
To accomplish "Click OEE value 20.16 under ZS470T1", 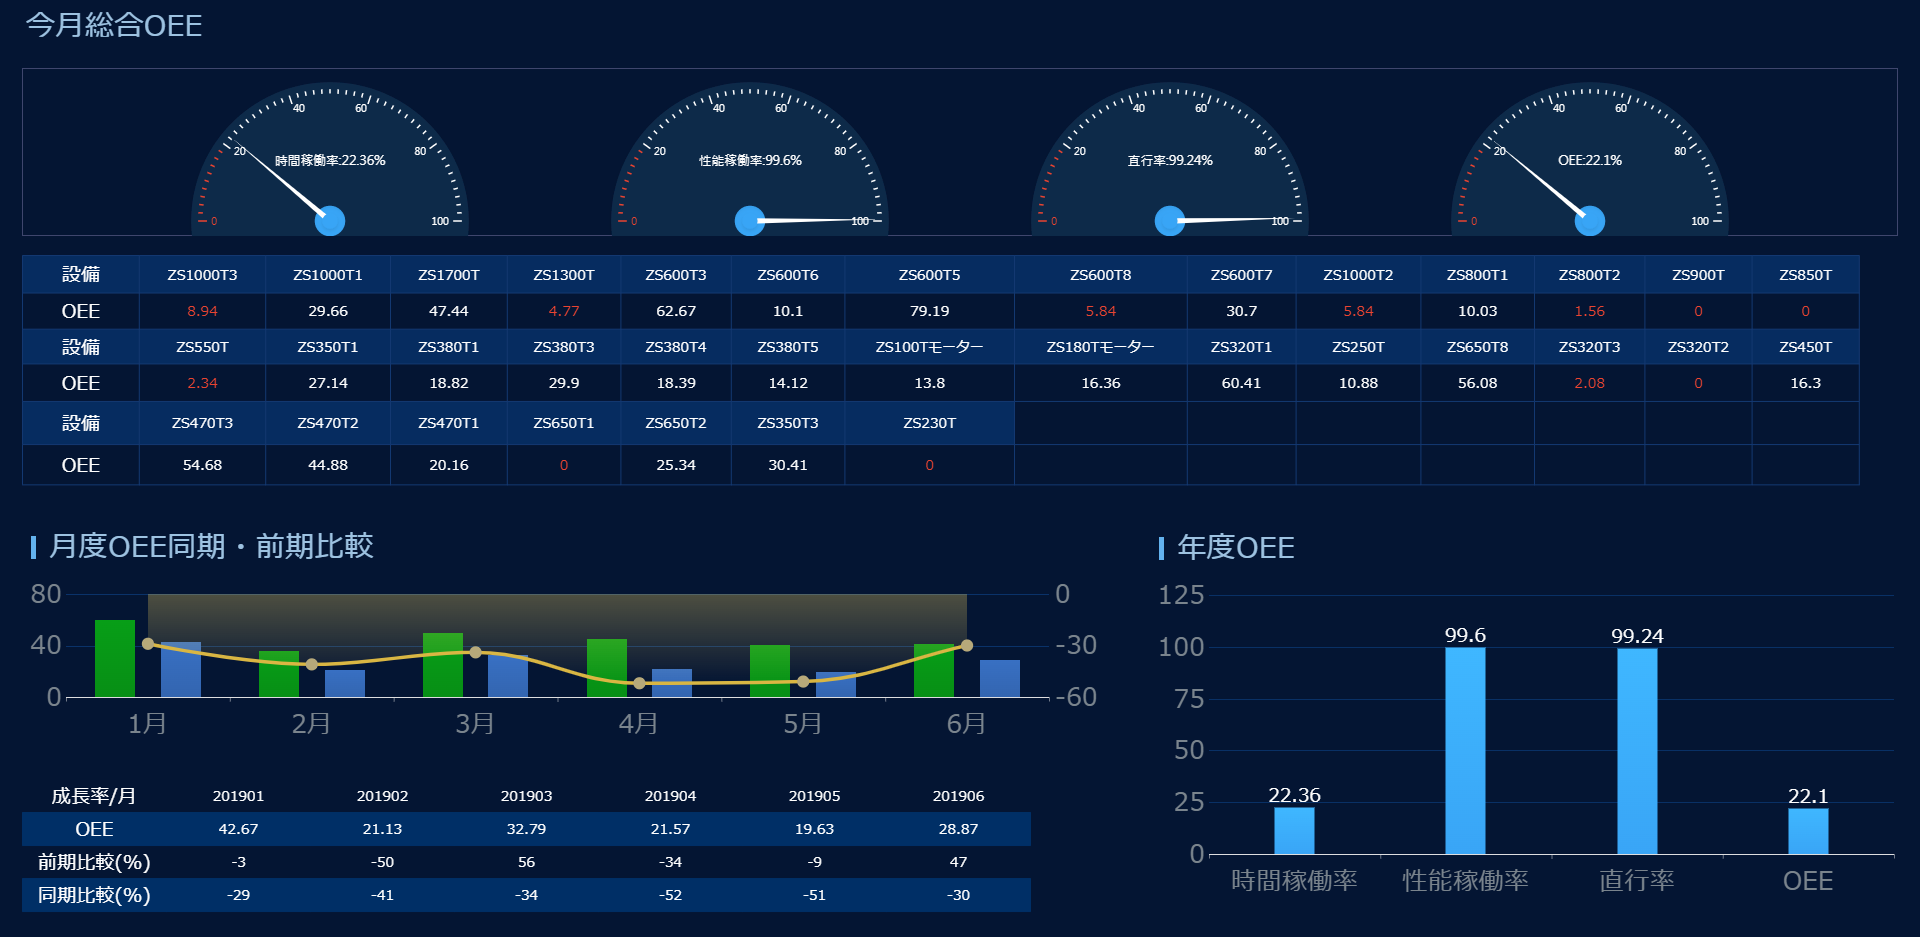I will (x=449, y=465).
